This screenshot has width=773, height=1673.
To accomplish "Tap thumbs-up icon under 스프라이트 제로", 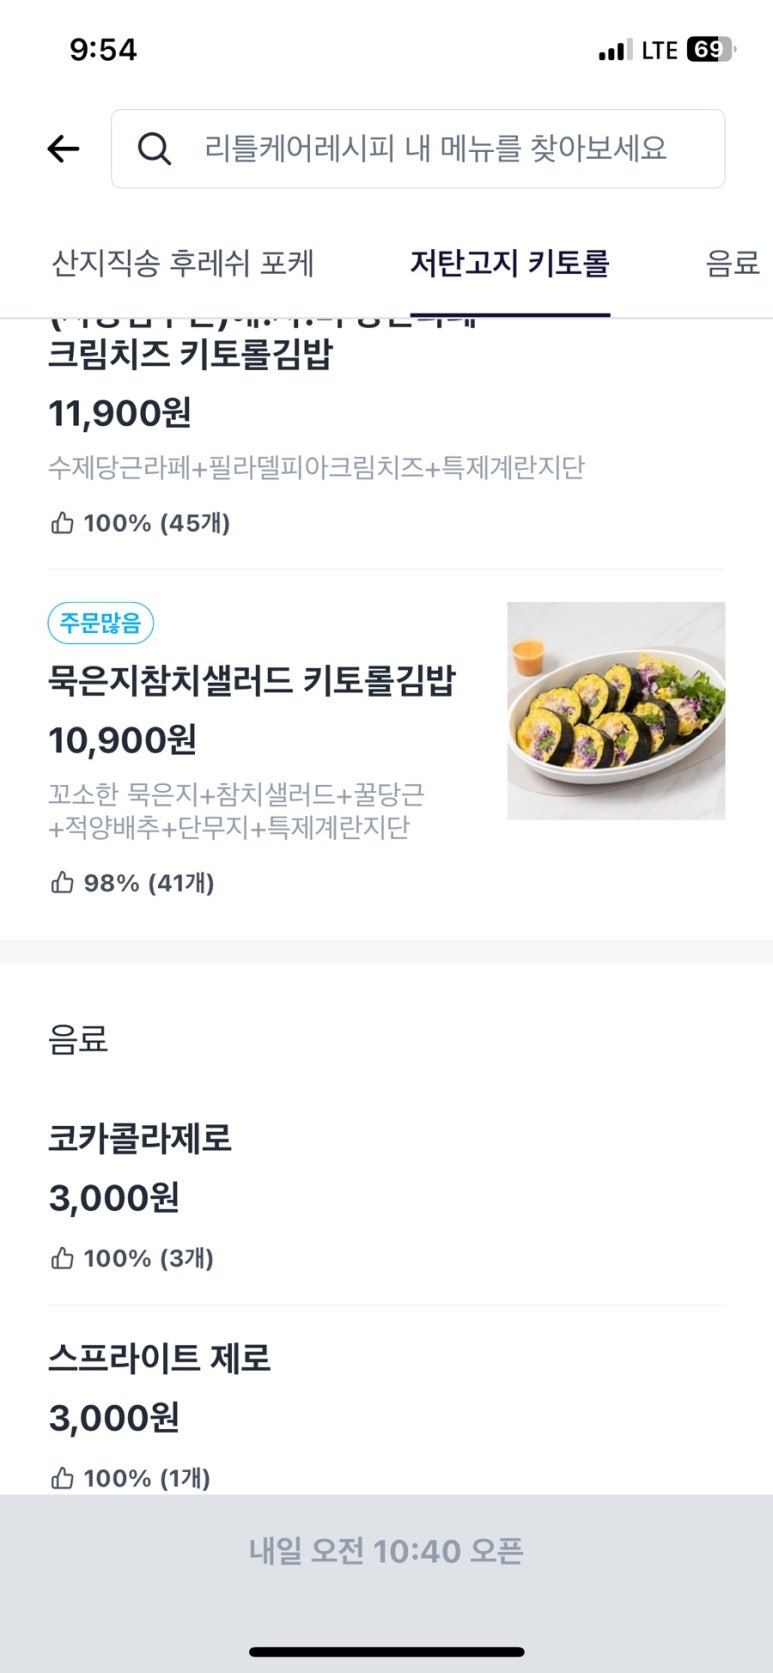I will [62, 1478].
